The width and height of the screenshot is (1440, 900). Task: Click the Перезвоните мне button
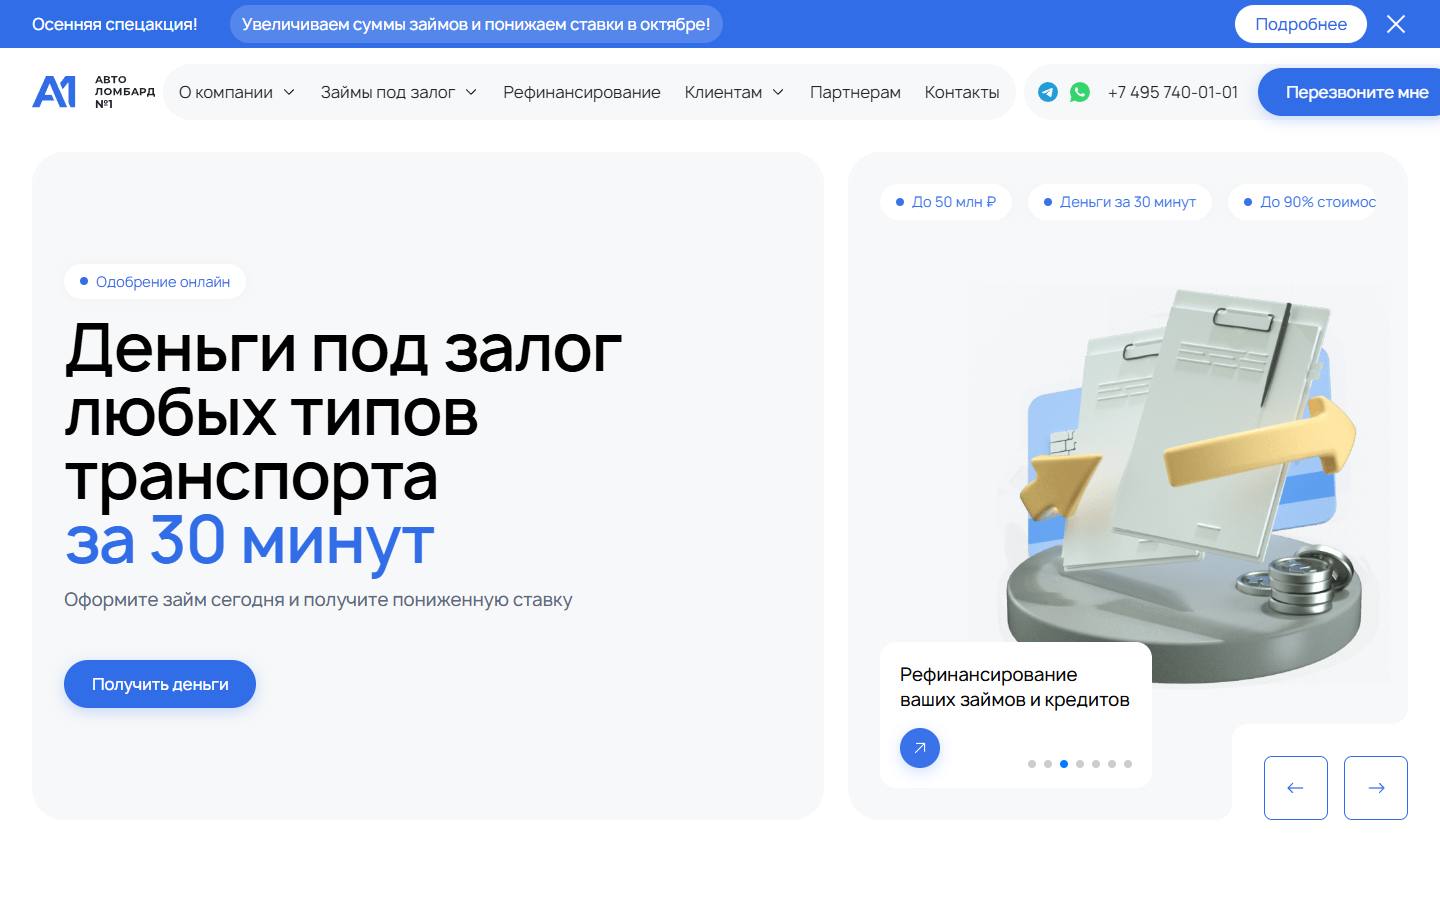click(x=1349, y=92)
